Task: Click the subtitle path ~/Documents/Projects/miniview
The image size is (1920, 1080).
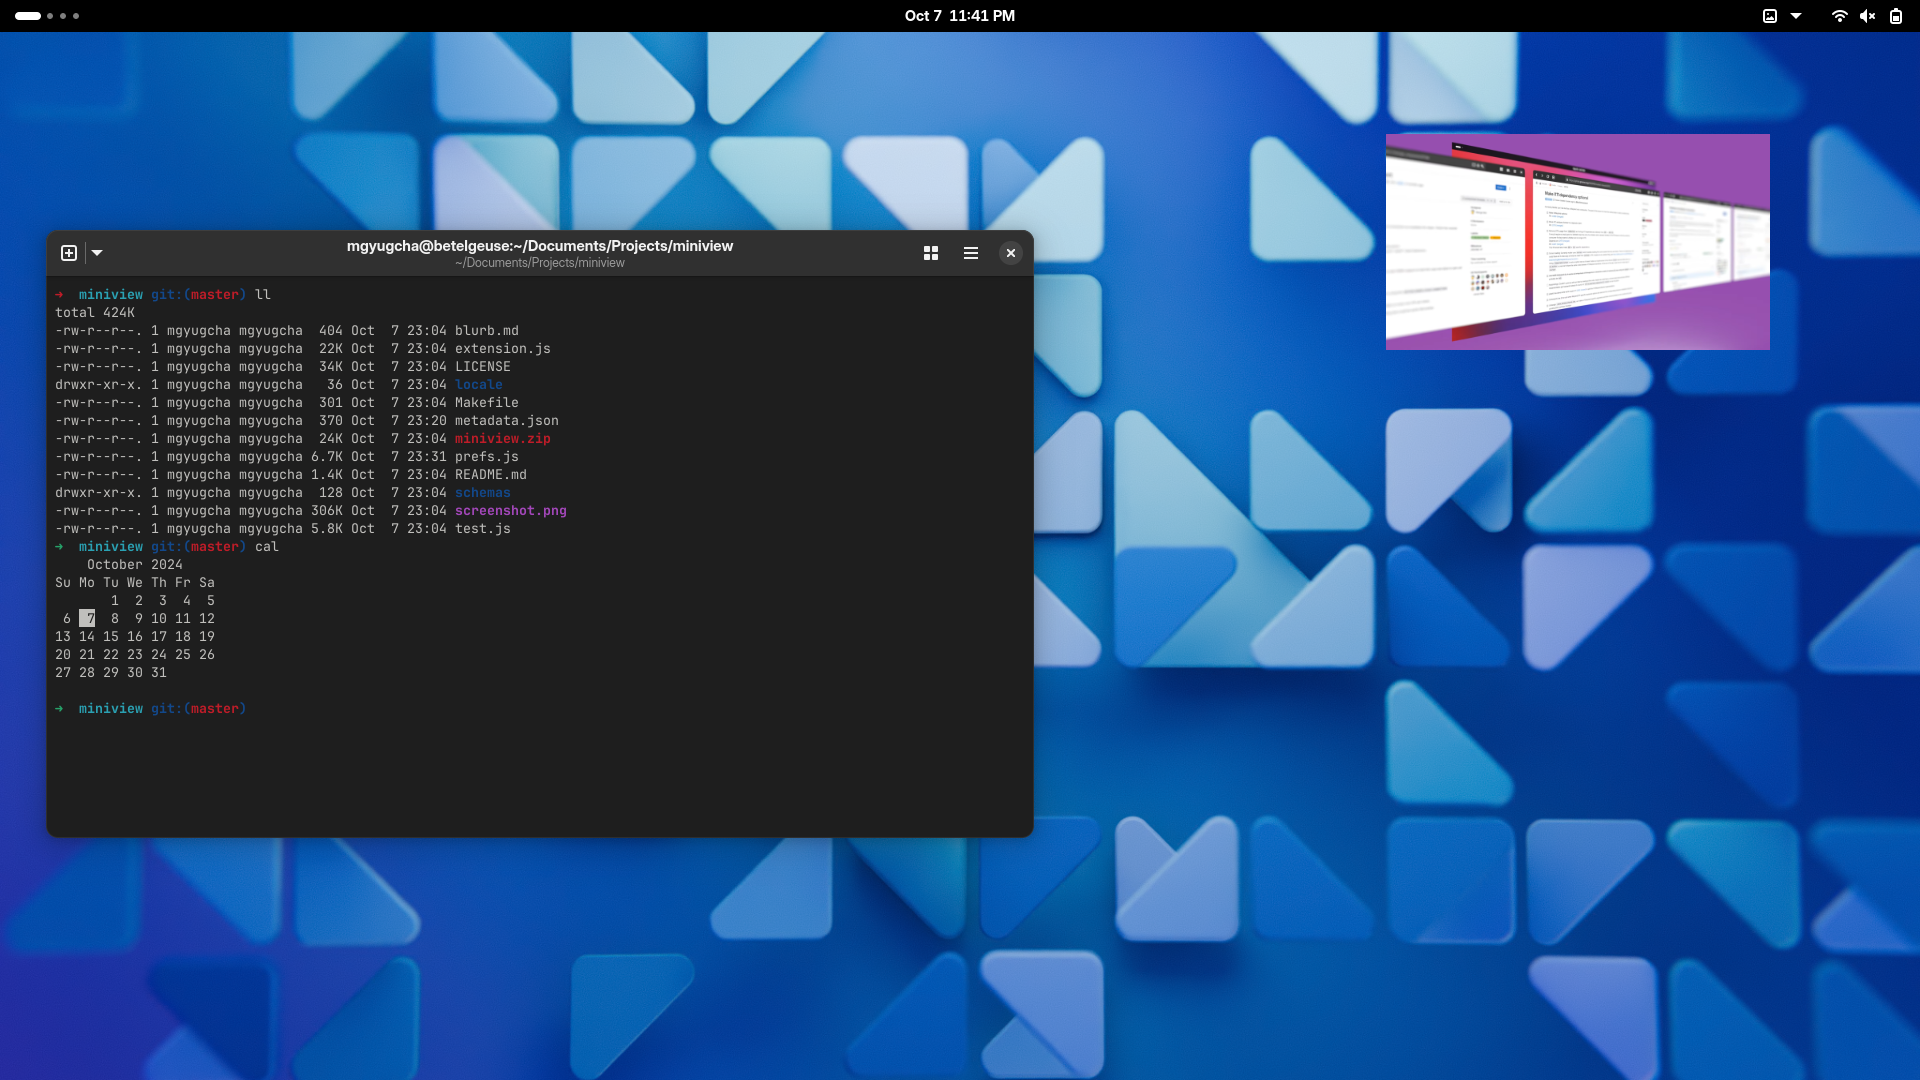Action: [540, 263]
